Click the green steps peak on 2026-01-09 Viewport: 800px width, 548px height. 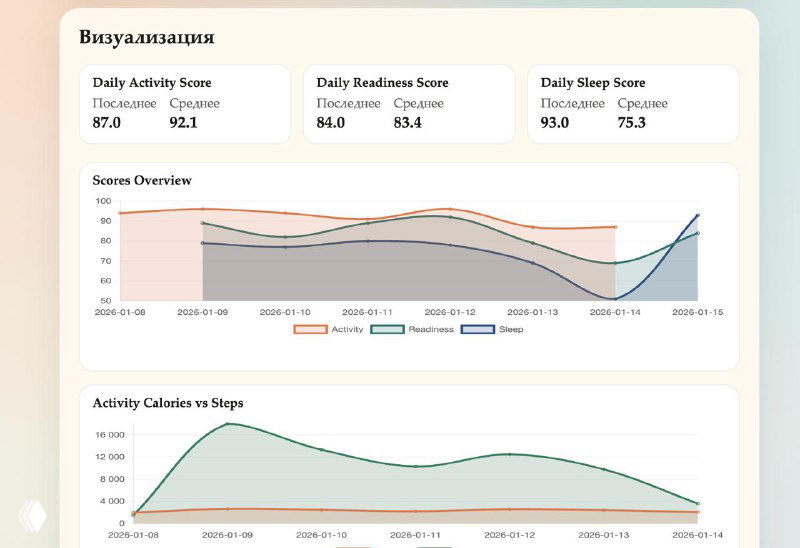point(229,424)
